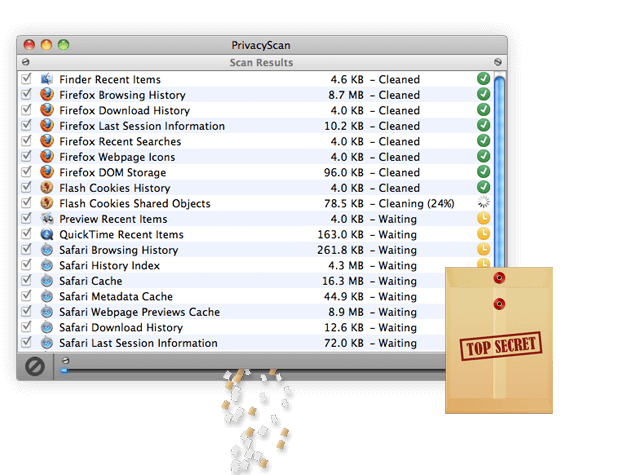
Task: Click the '16.3 MB' size of Safari Cache
Action: tap(343, 281)
